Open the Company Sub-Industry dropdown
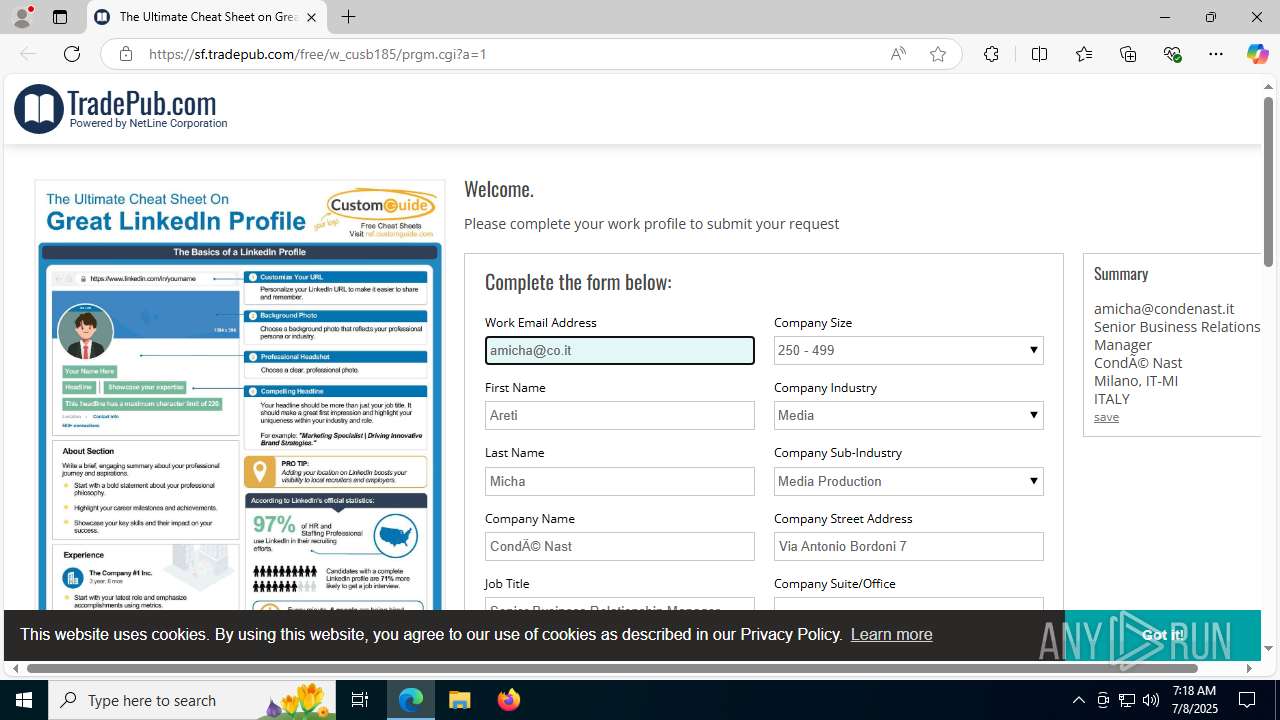 (x=909, y=481)
